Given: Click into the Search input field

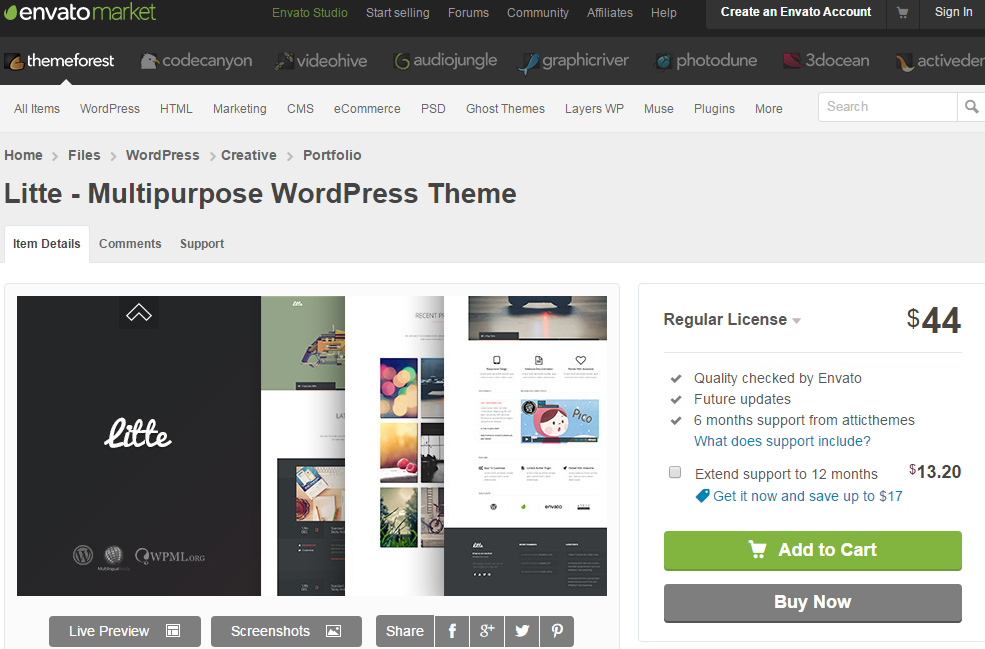Looking at the screenshot, I should point(887,107).
